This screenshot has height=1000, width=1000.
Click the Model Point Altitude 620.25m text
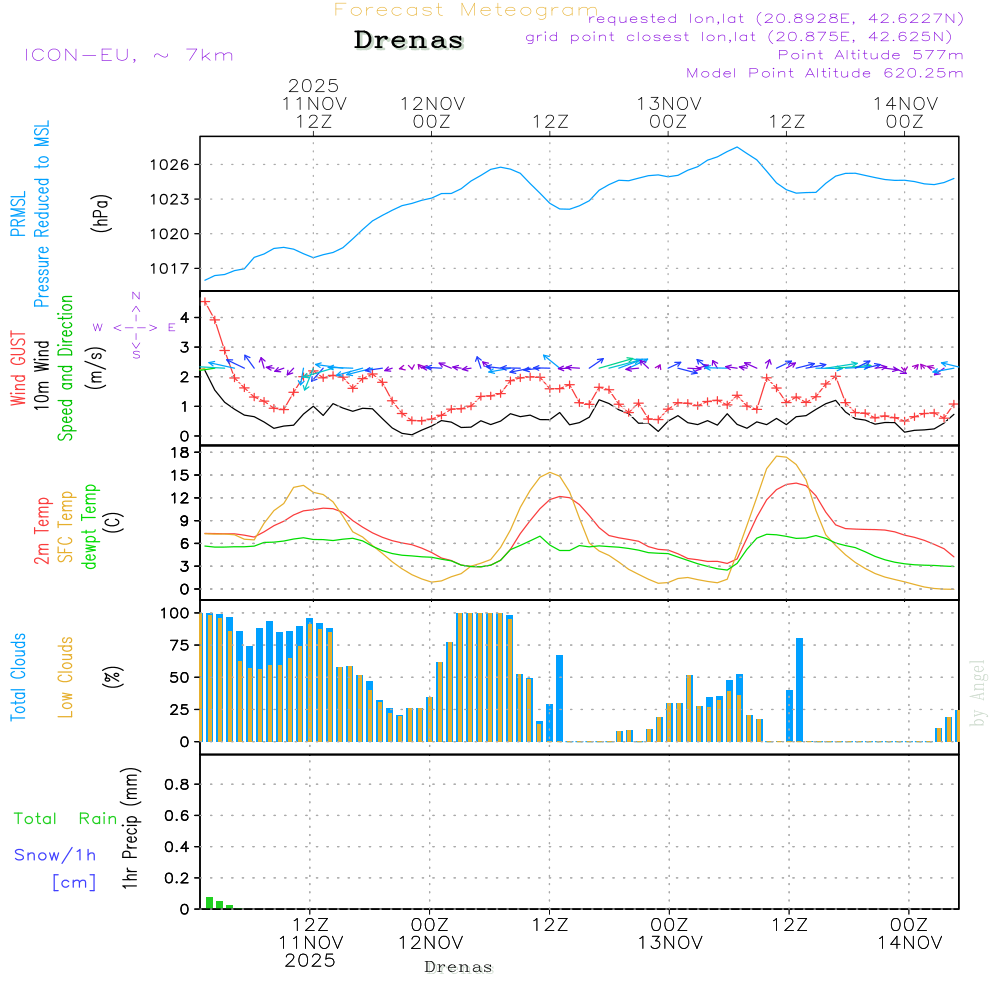tap(824, 73)
